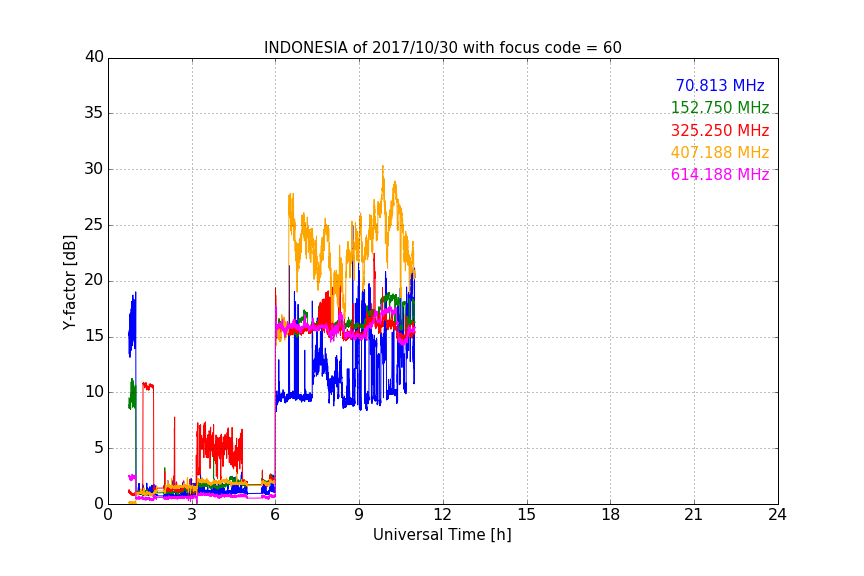Viewport: 864px width, 576px height.
Task: Click the x-axis tick label 24
Action: (x=777, y=515)
